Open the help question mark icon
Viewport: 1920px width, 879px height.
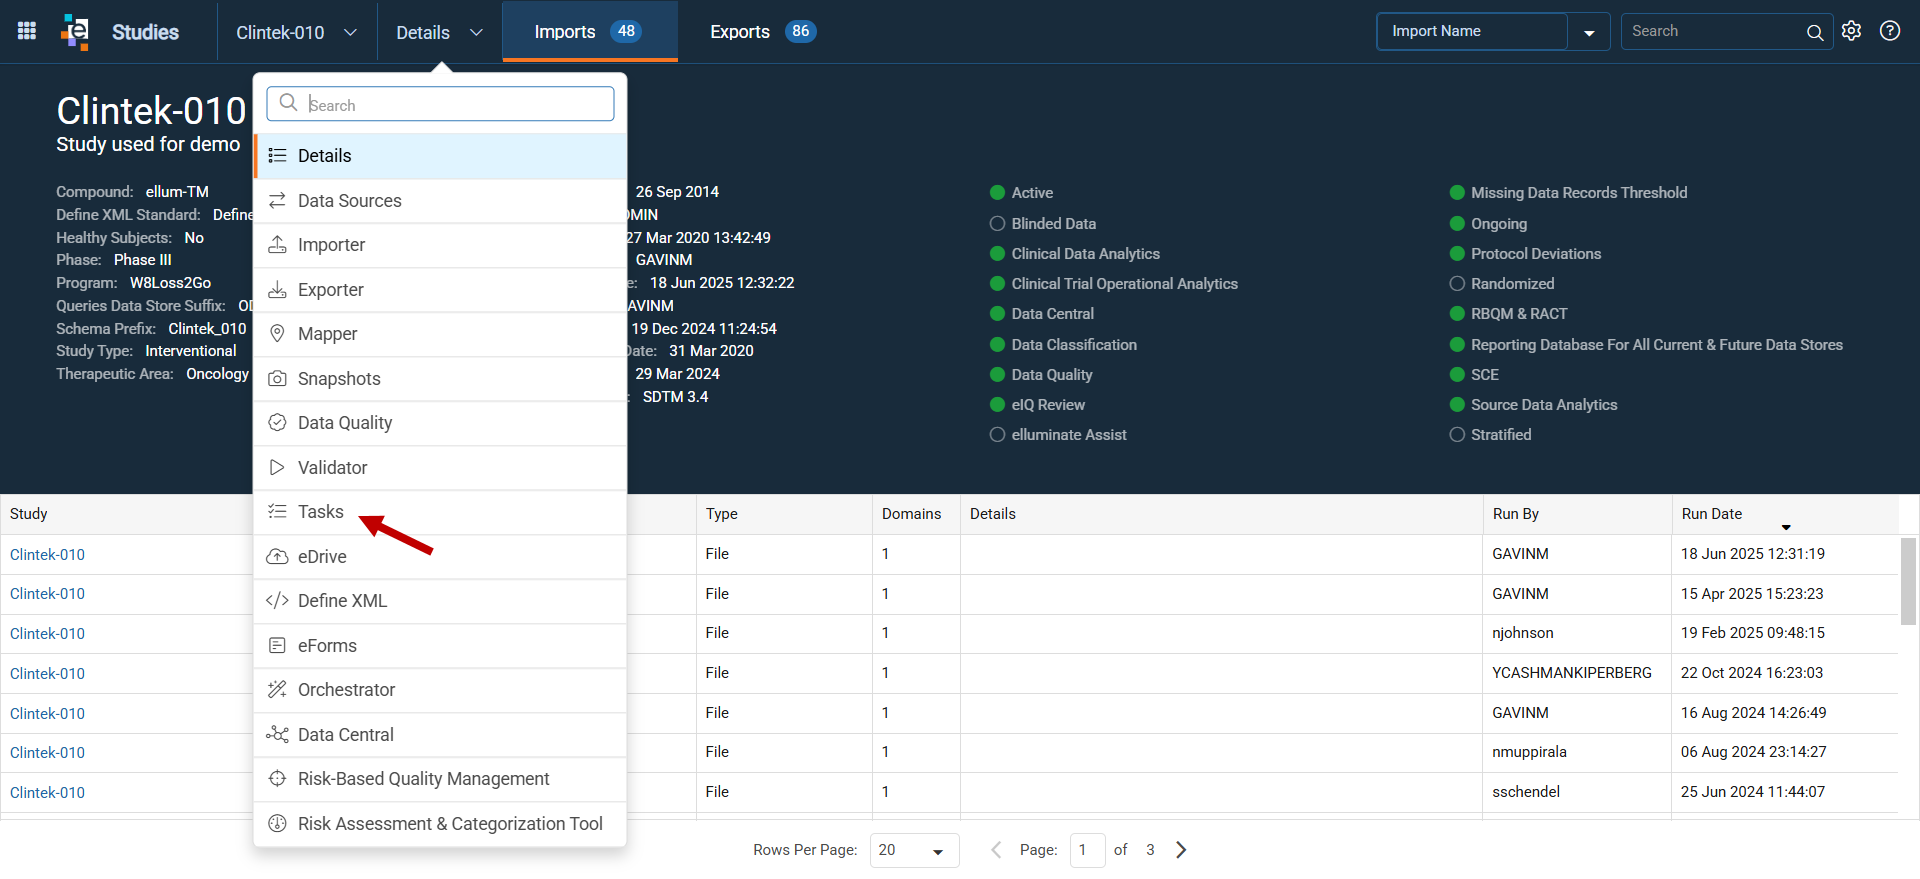click(1890, 31)
